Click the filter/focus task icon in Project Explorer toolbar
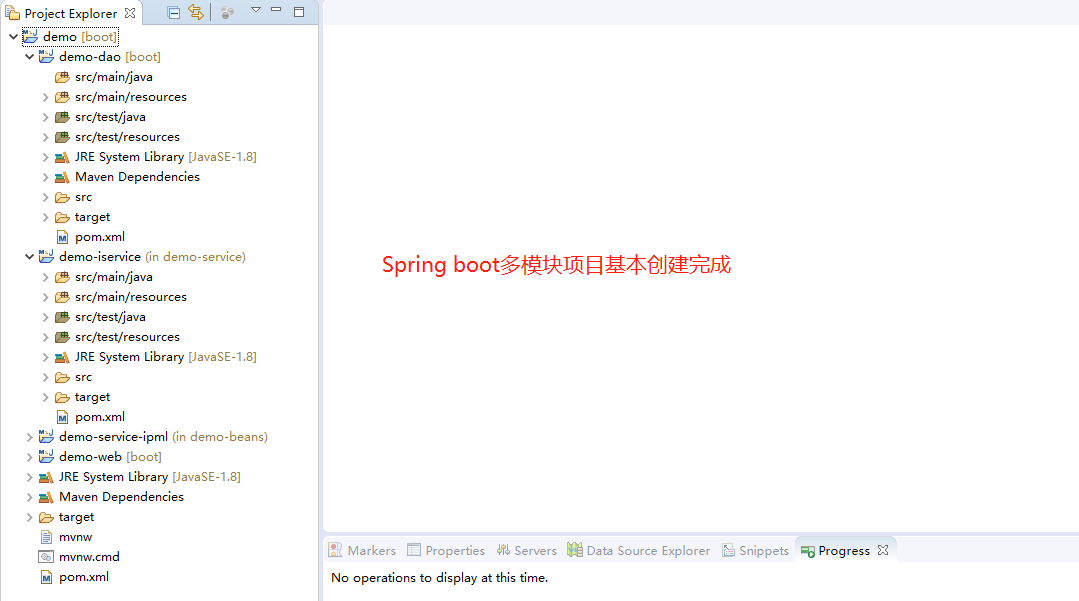 pos(227,12)
